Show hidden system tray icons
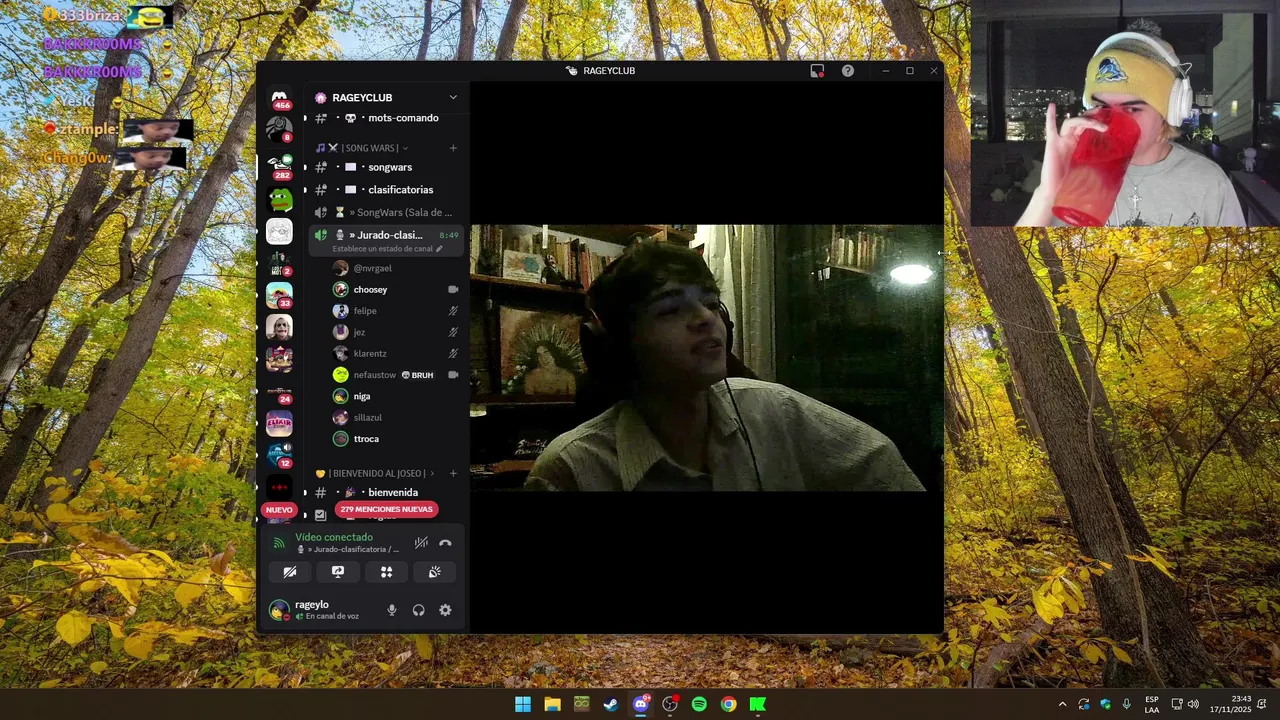 click(x=1062, y=704)
